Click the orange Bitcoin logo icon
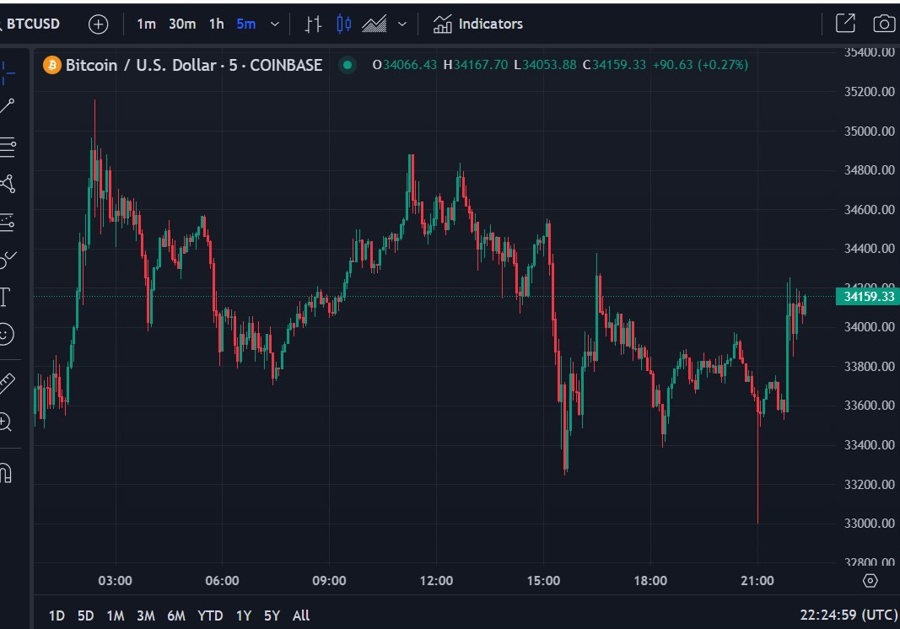Viewport: 900px width, 629px height. click(x=52, y=65)
